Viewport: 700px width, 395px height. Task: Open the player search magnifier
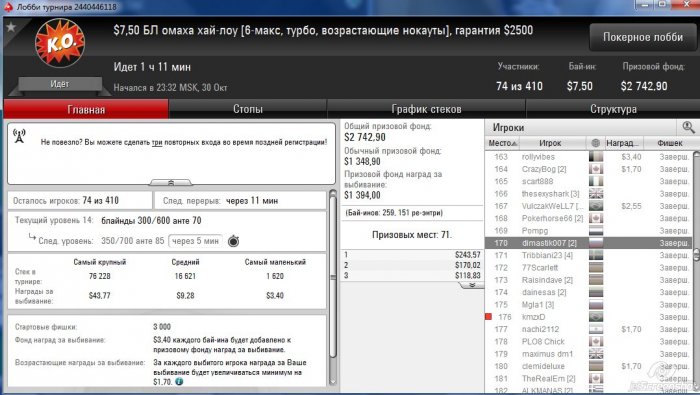pyautogui.click(x=688, y=128)
